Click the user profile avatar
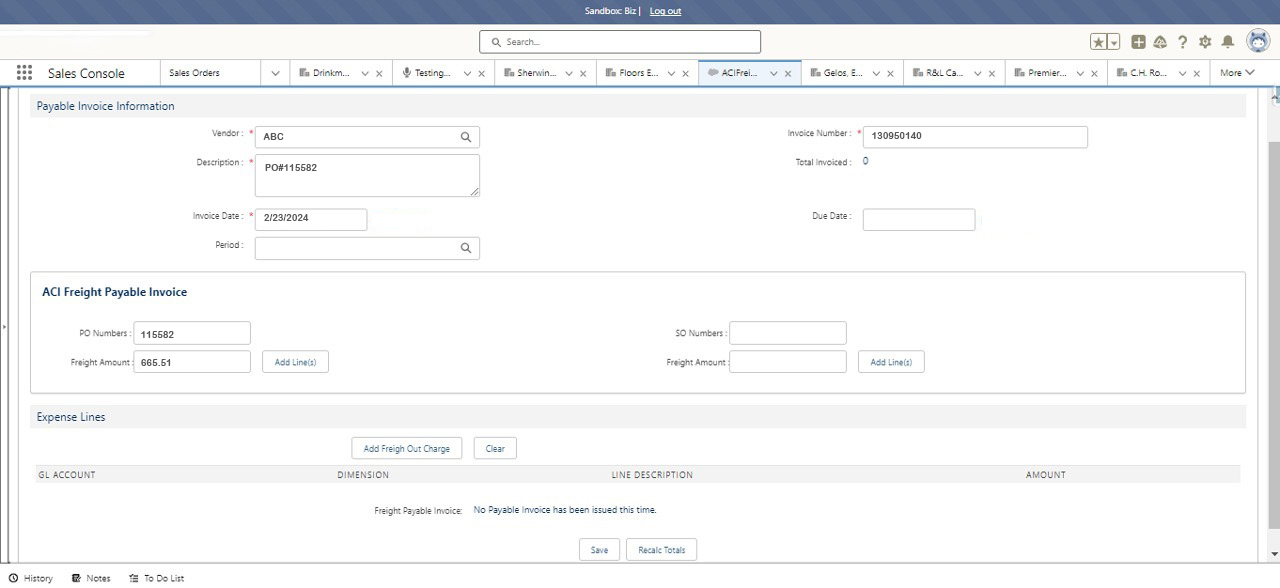Screen dimensions: 1280x588 tap(1258, 41)
